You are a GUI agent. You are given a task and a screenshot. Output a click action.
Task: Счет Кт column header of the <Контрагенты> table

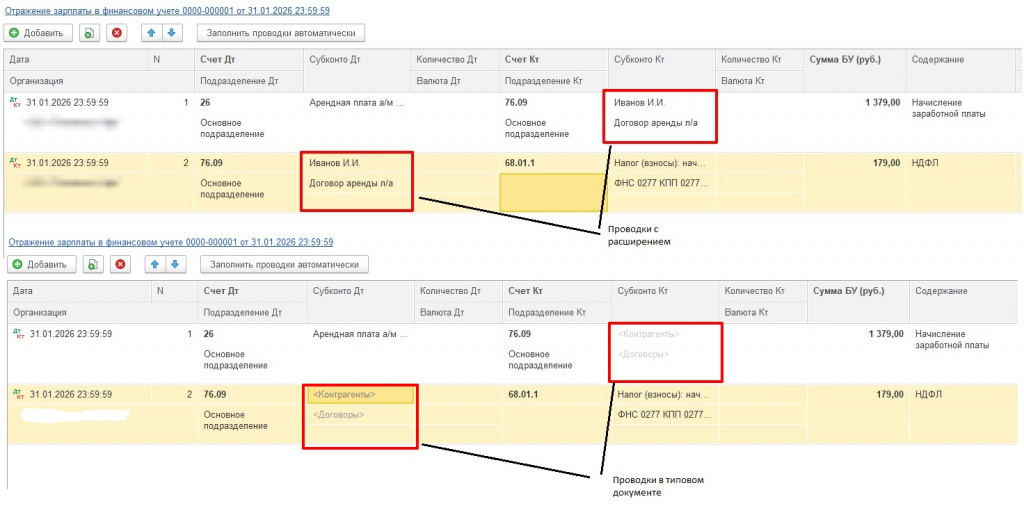(x=525, y=291)
